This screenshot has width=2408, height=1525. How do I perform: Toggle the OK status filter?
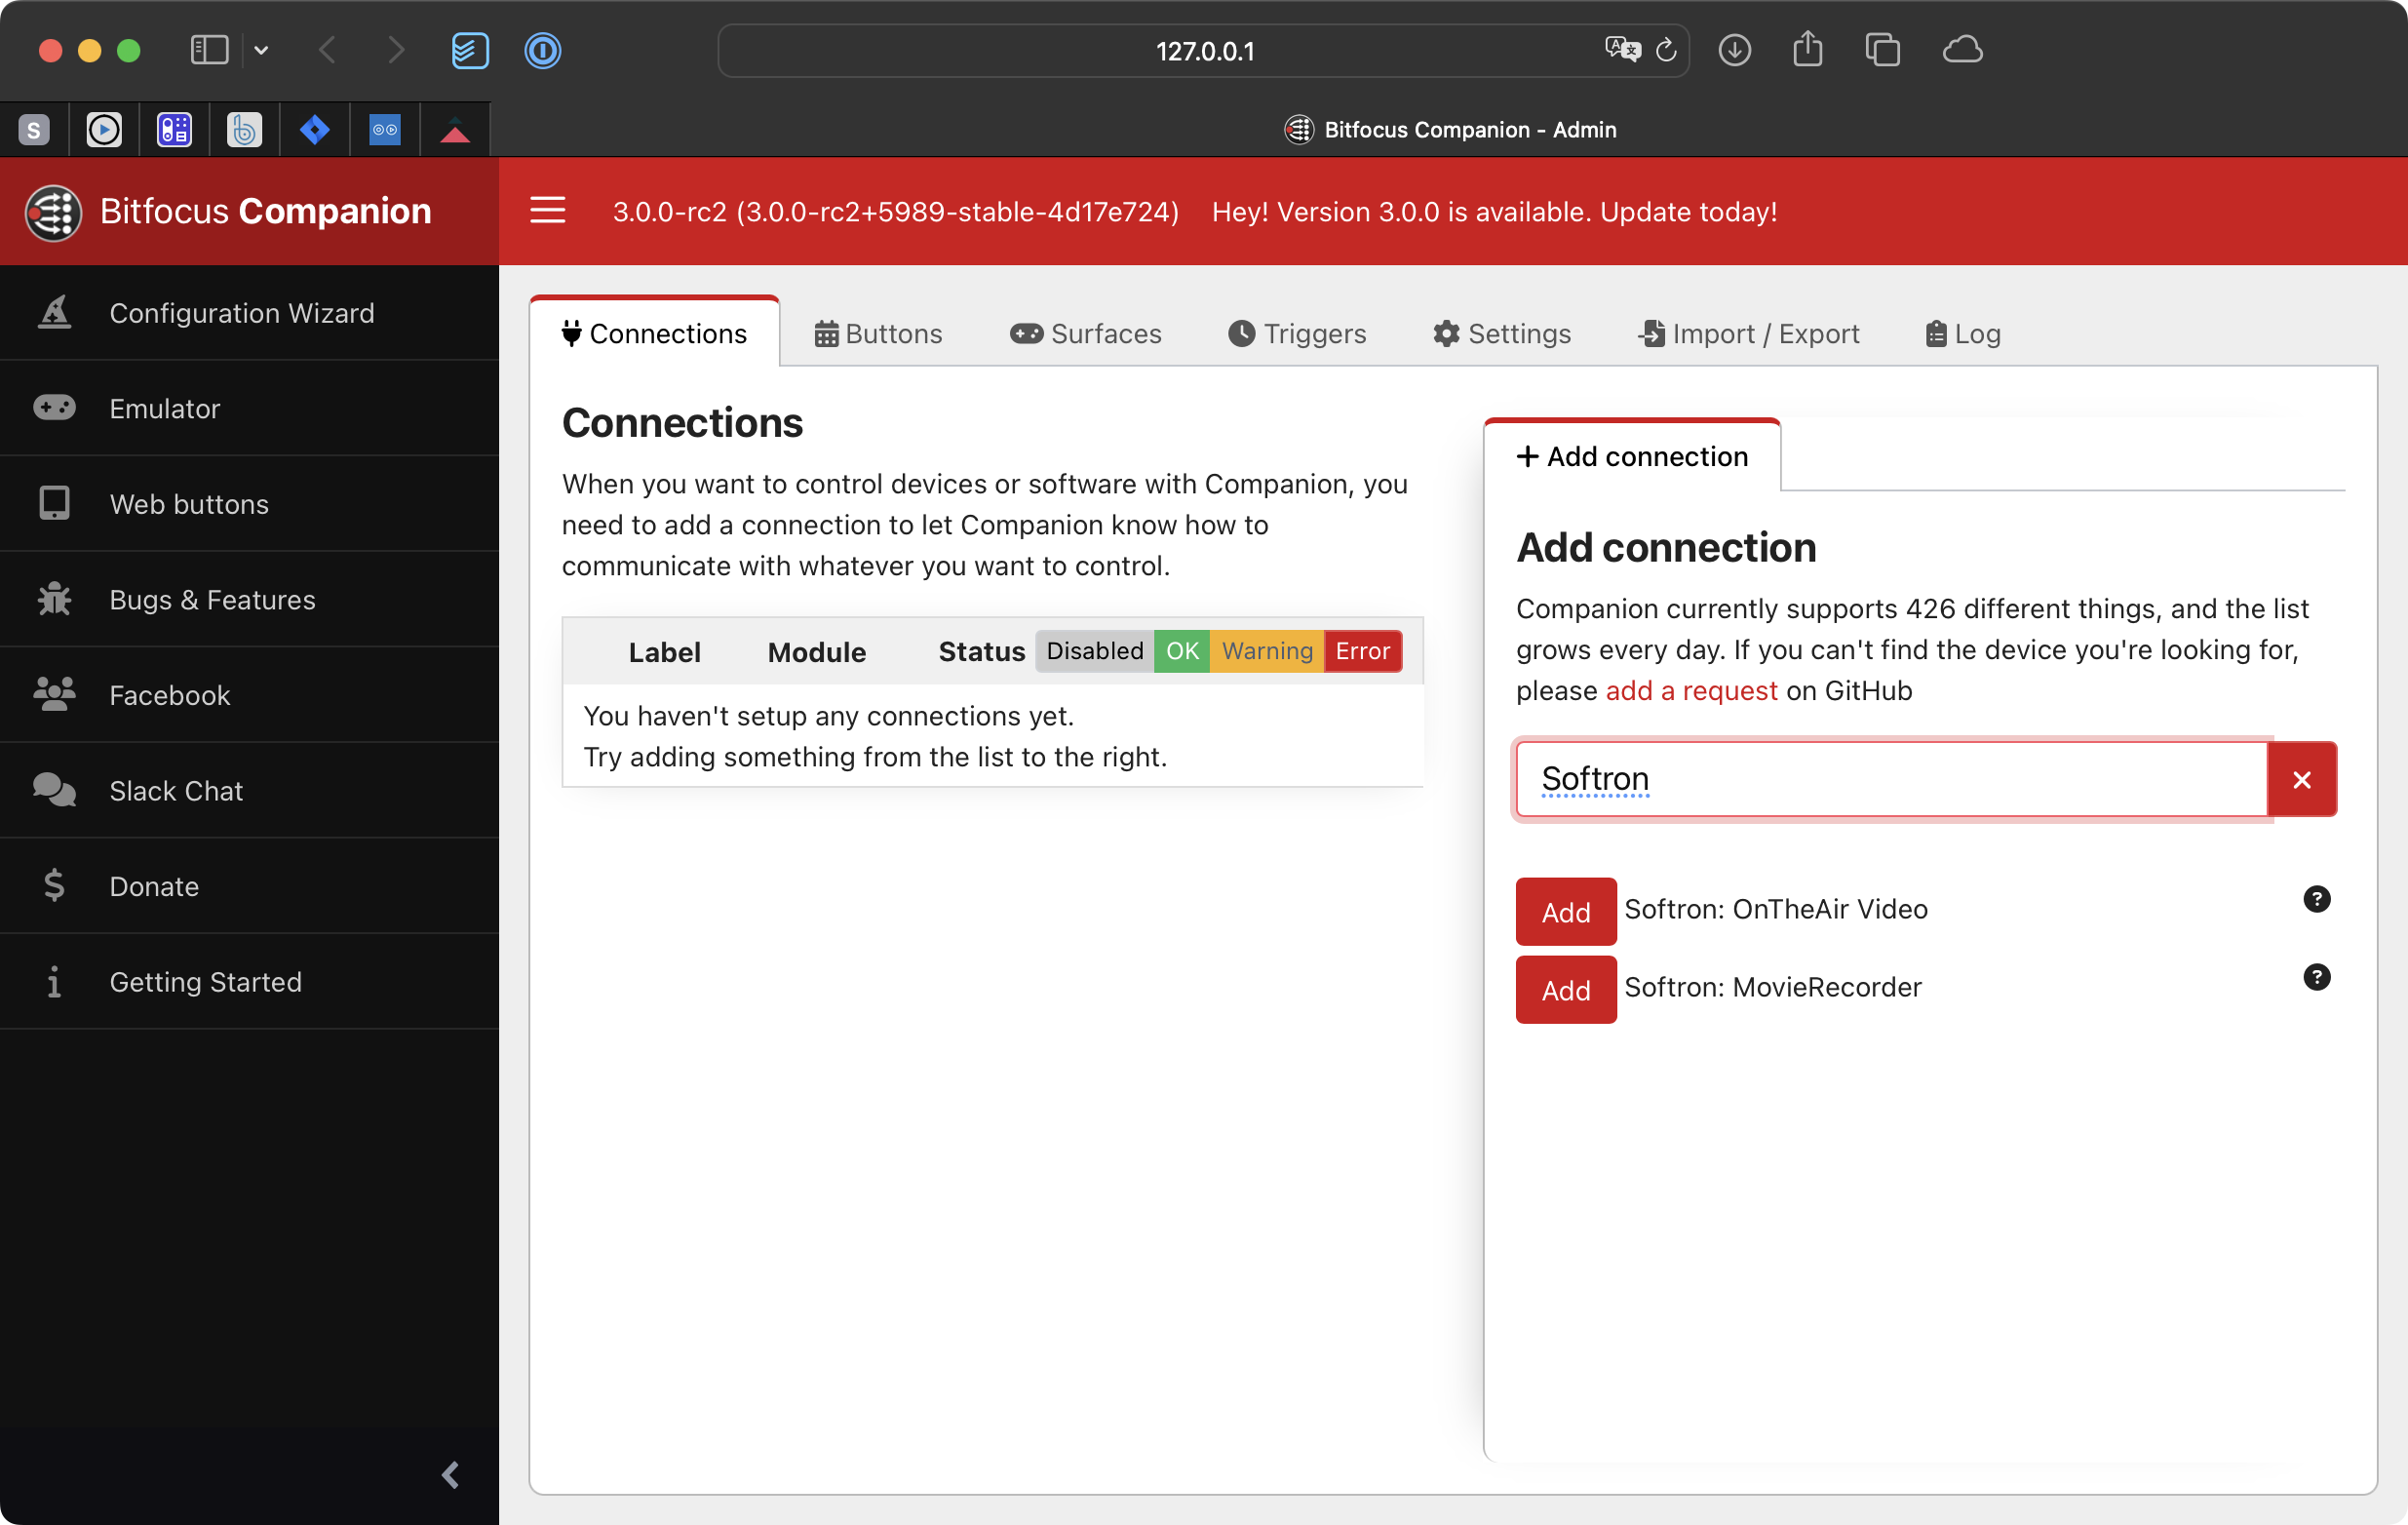click(x=1181, y=651)
